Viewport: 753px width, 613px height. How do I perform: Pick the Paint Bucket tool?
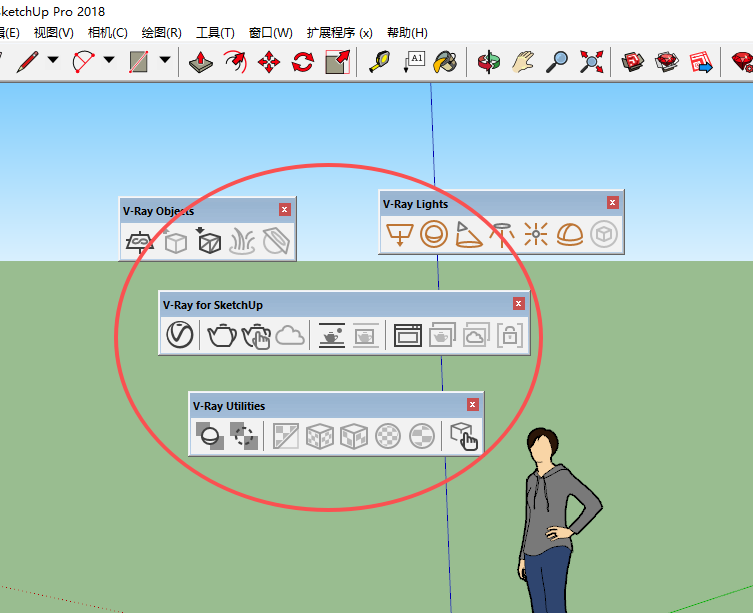(445, 62)
